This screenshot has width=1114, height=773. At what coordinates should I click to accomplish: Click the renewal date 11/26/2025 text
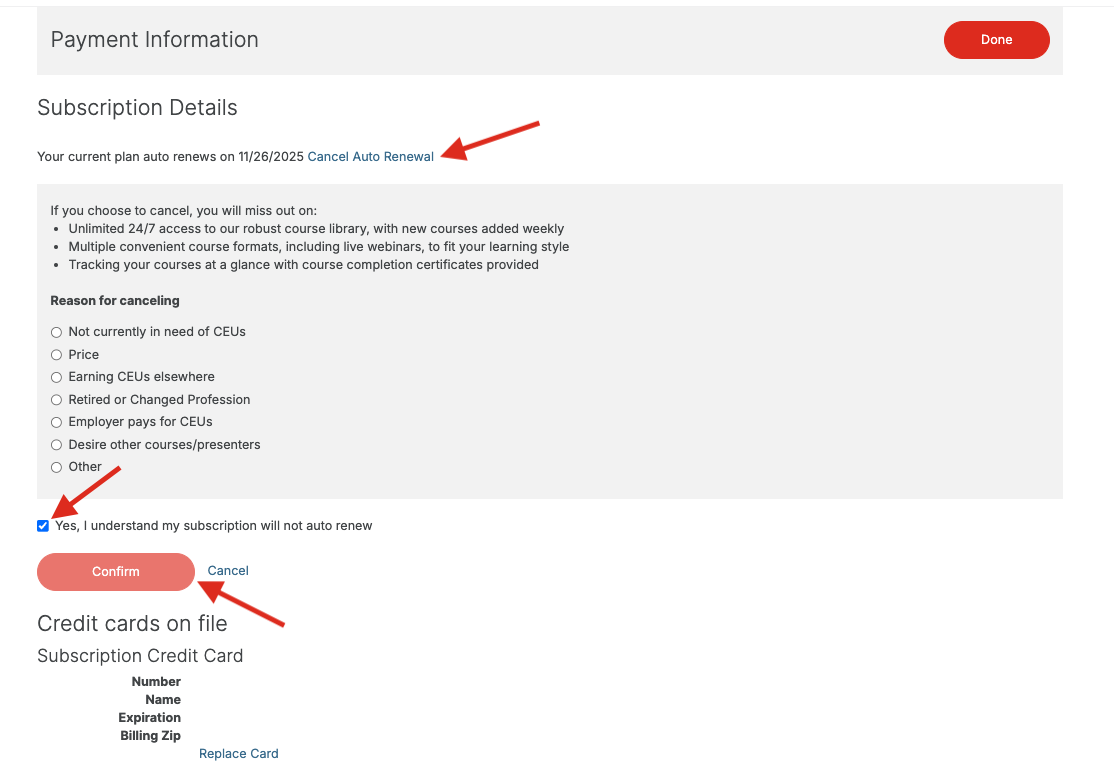(x=270, y=156)
